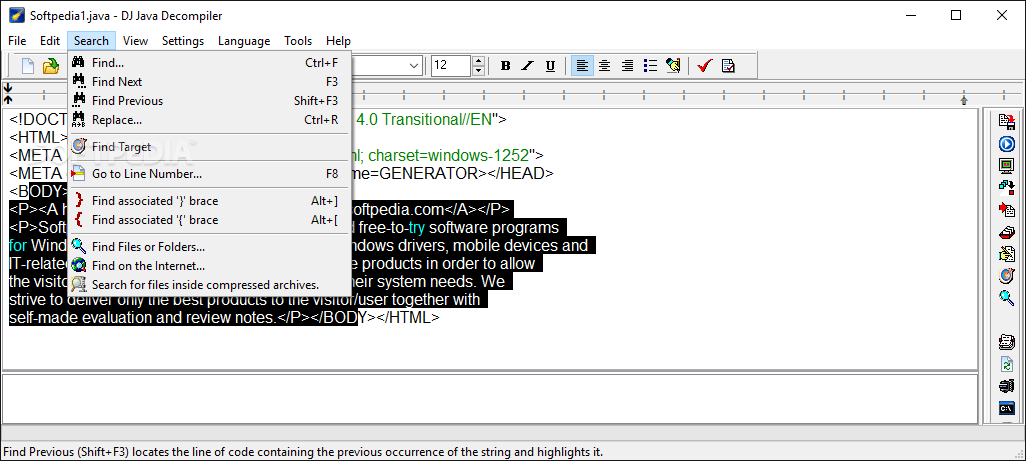
Task: Increase font size with up arrow
Action: point(478,61)
